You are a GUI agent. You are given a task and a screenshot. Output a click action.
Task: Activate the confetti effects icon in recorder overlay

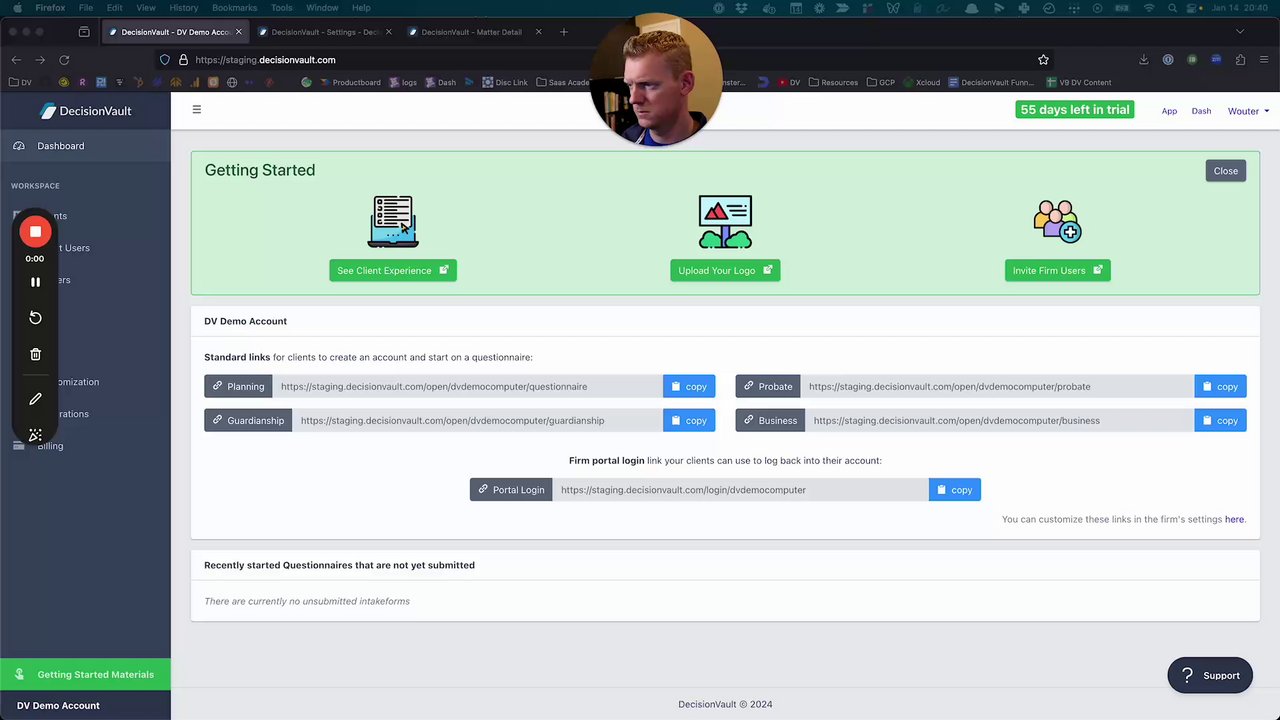[x=35, y=435]
